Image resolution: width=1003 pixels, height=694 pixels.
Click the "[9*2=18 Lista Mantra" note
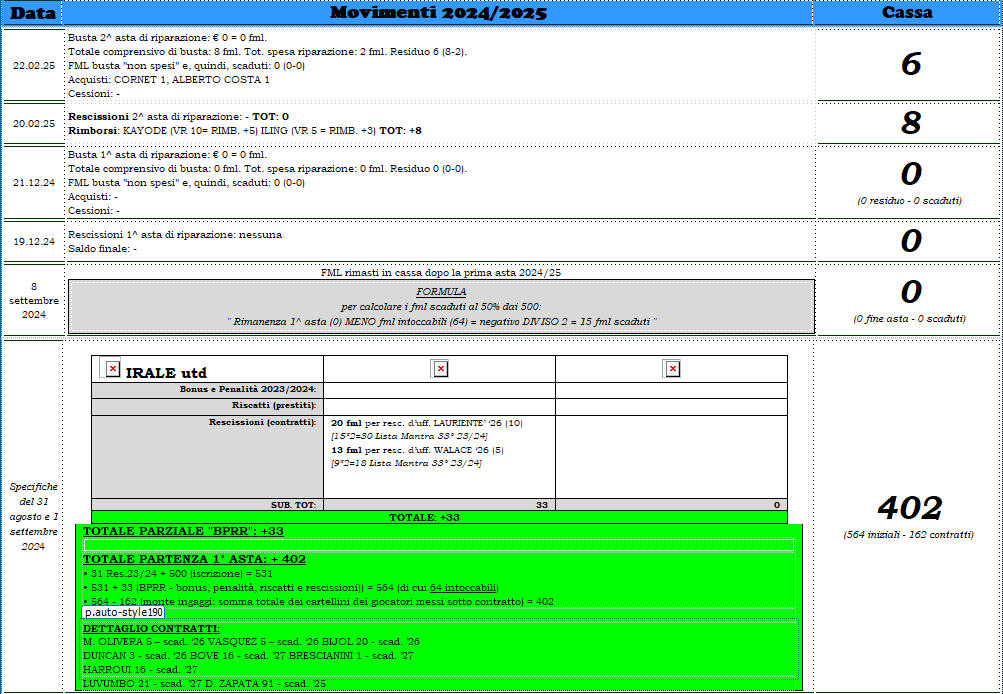406,463
